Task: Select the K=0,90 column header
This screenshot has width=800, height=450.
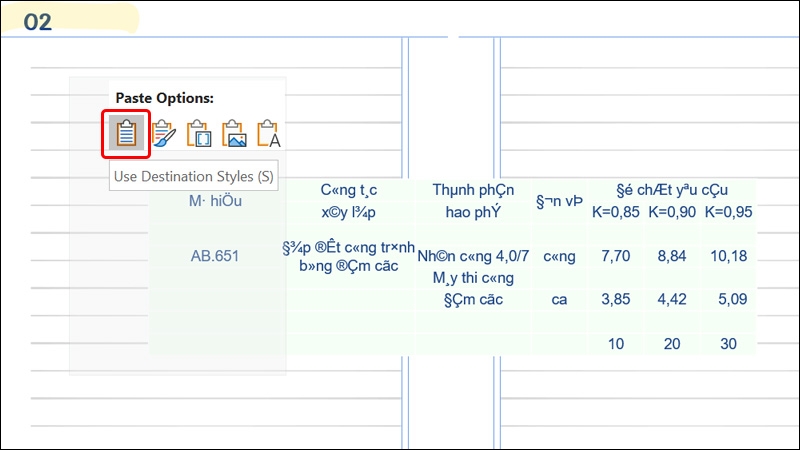Action: (672, 212)
